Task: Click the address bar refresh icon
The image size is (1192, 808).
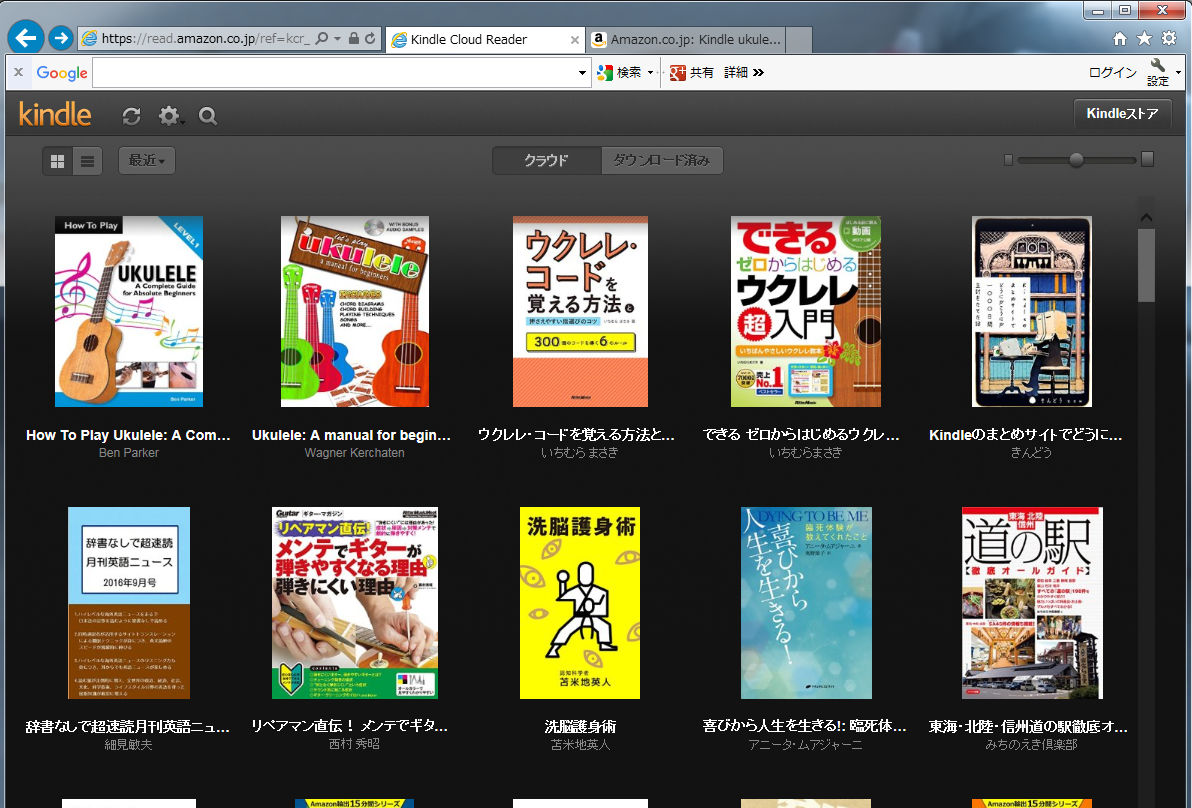Action: (x=370, y=38)
